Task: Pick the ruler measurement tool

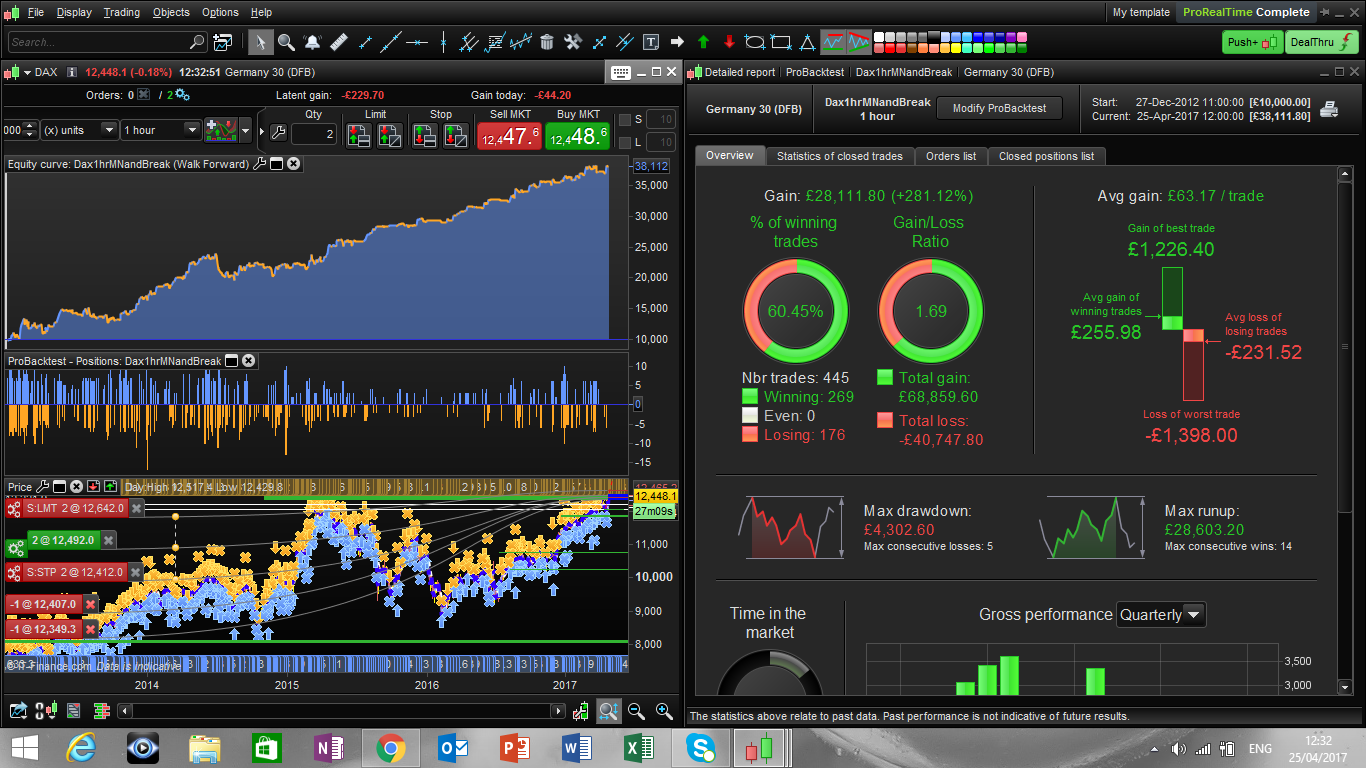Action: click(x=338, y=42)
